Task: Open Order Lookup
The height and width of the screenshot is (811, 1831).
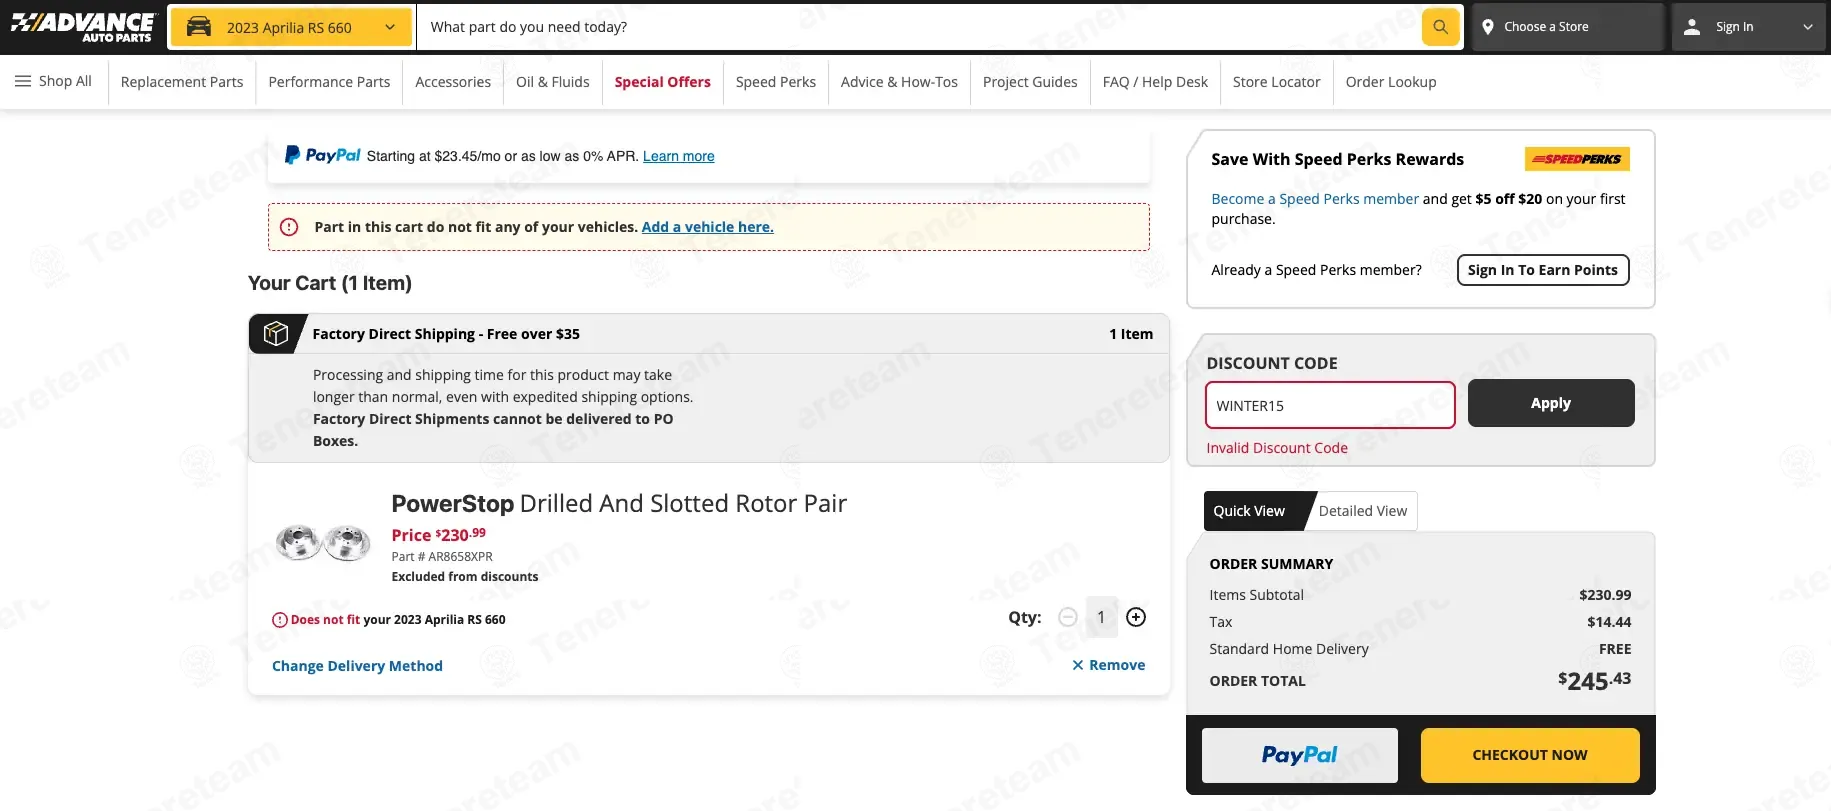Action: click(1391, 82)
